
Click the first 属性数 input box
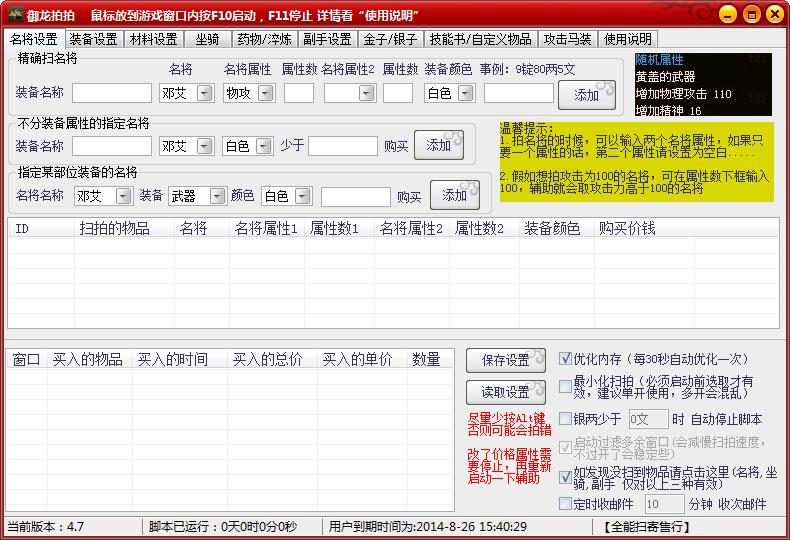point(299,93)
